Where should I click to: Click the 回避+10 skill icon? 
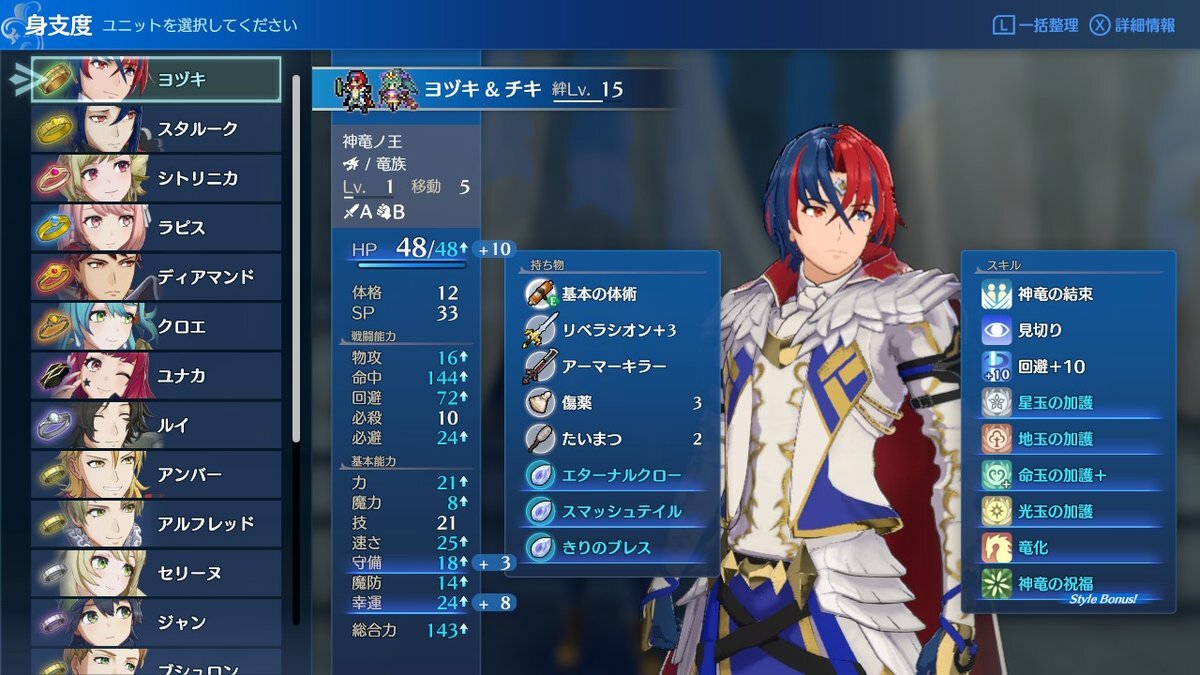click(997, 366)
